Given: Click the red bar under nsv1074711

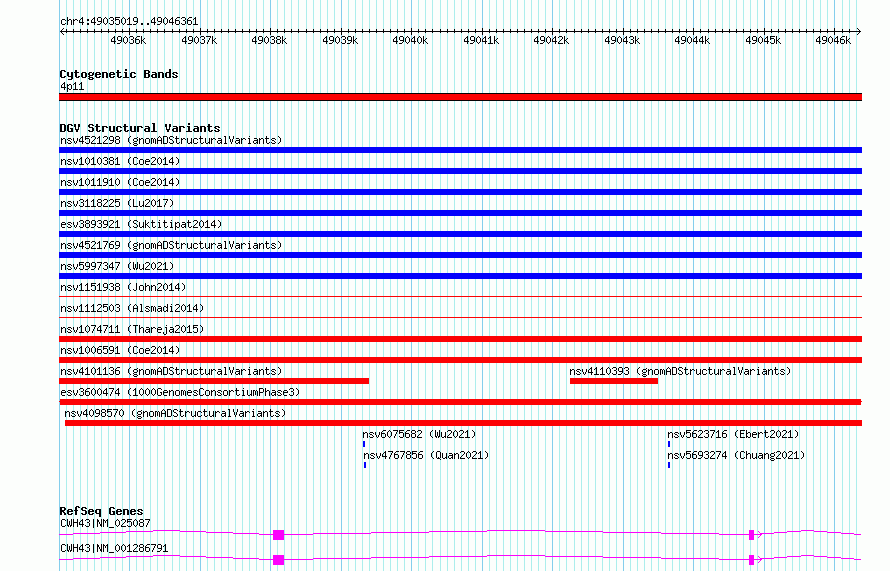Looking at the screenshot, I should click(460, 339).
